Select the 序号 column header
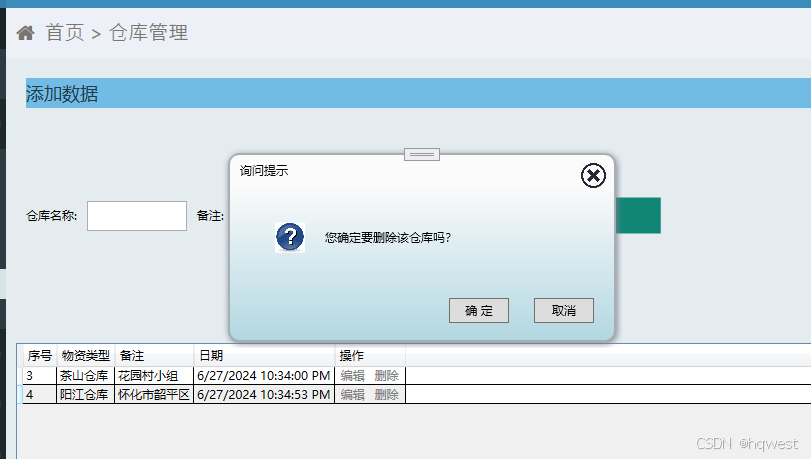Image resolution: width=811 pixels, height=459 pixels. (x=40, y=356)
